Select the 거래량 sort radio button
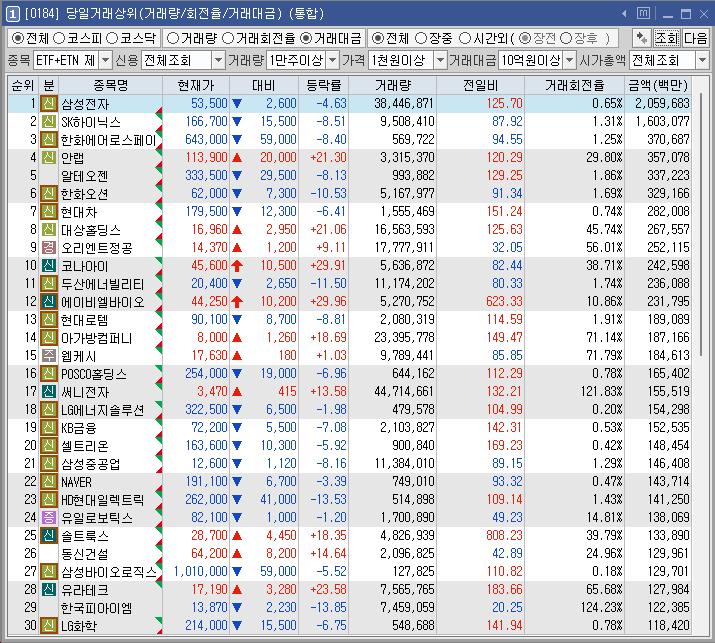The image size is (715, 643). click(x=172, y=38)
